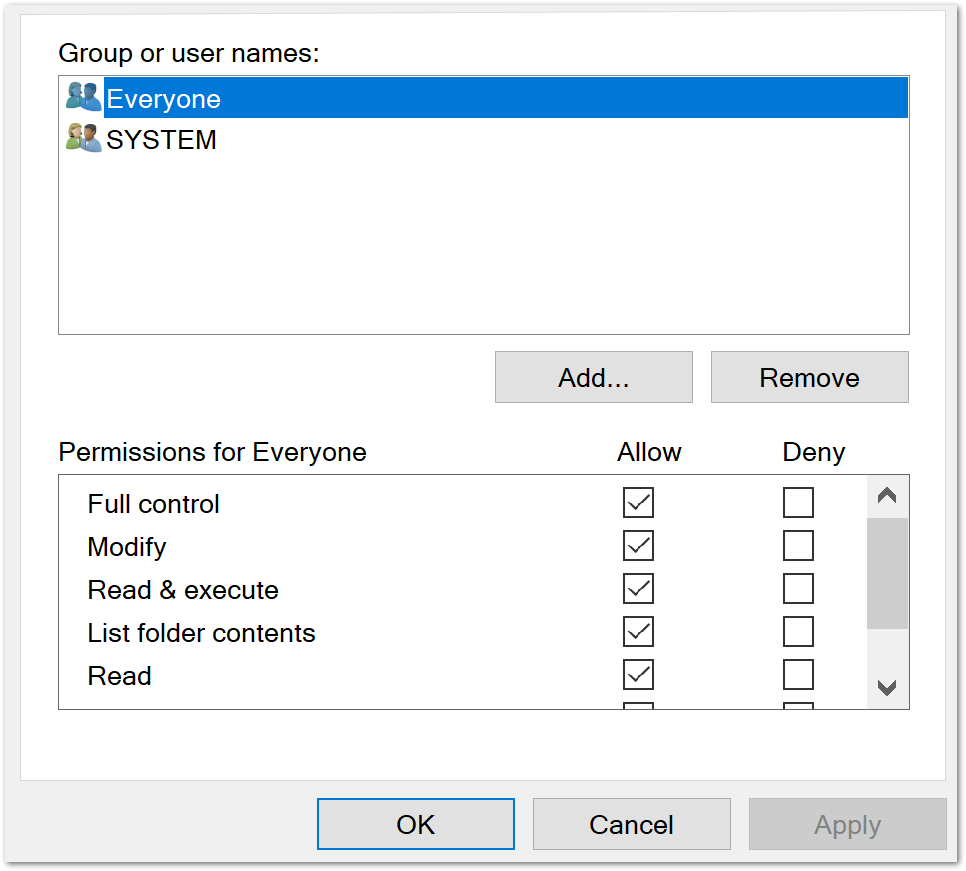Confirm changes with OK button
Image resolution: width=966 pixels, height=871 pixels.
point(415,825)
